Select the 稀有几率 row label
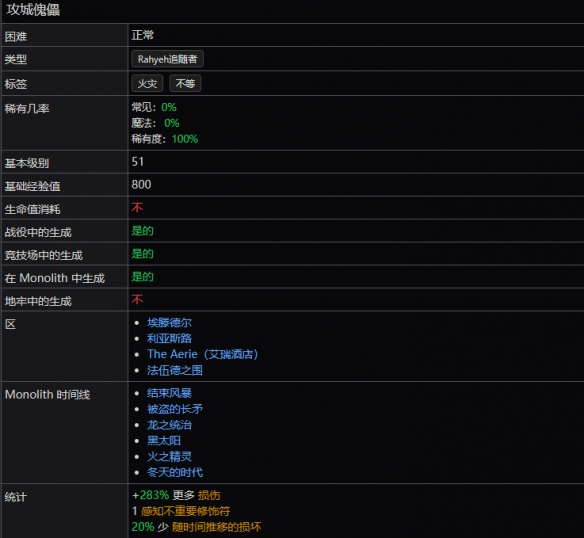 point(27,109)
